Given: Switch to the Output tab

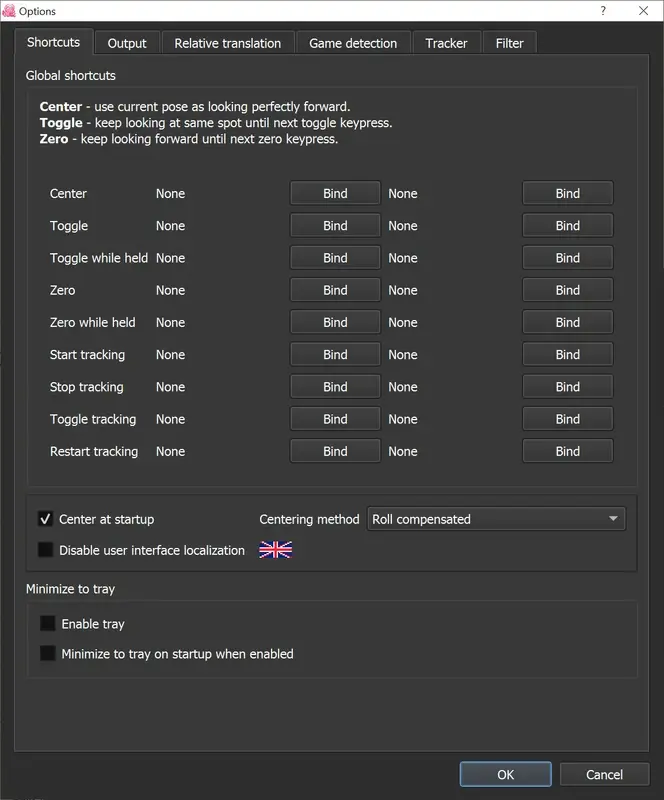Looking at the screenshot, I should pyautogui.click(x=126, y=43).
